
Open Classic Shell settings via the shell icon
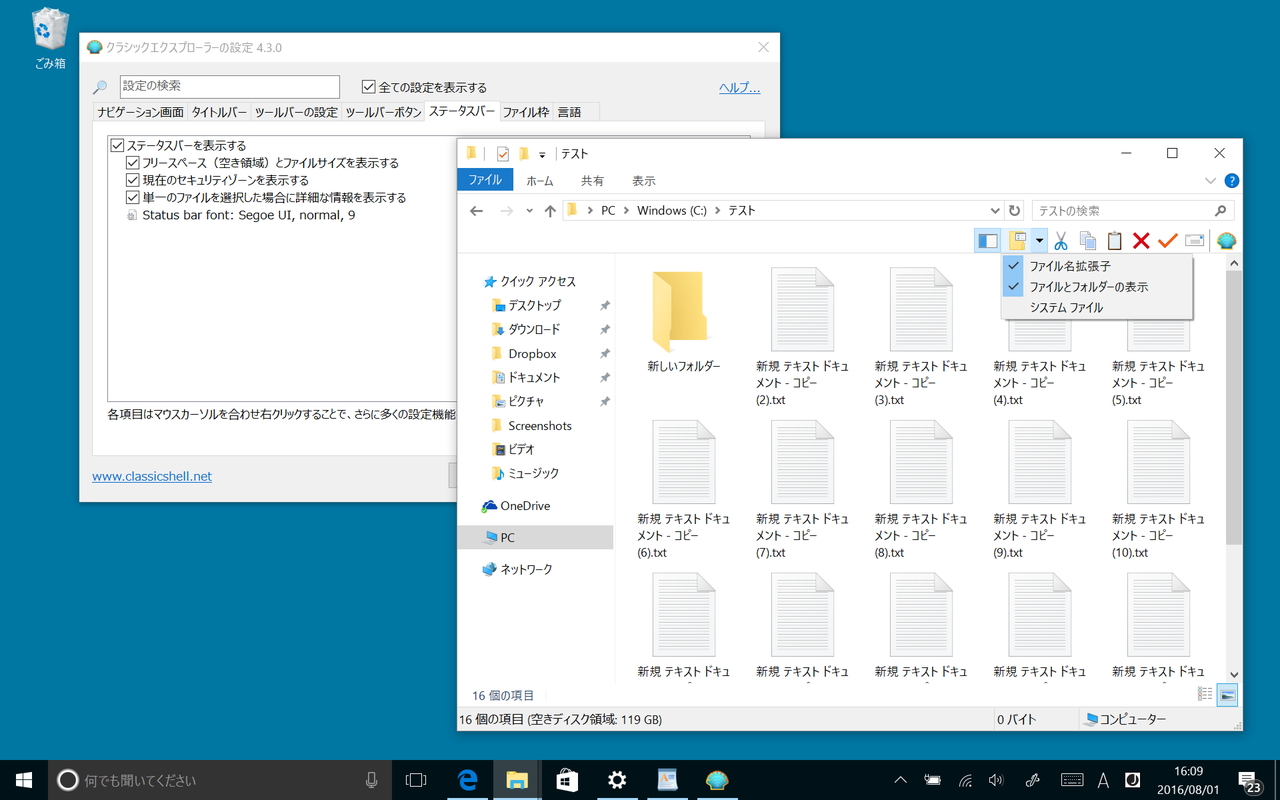1226,240
